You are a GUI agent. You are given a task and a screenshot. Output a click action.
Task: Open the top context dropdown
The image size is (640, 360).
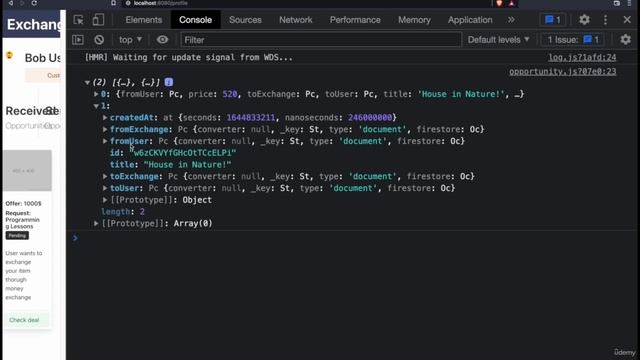(130, 40)
